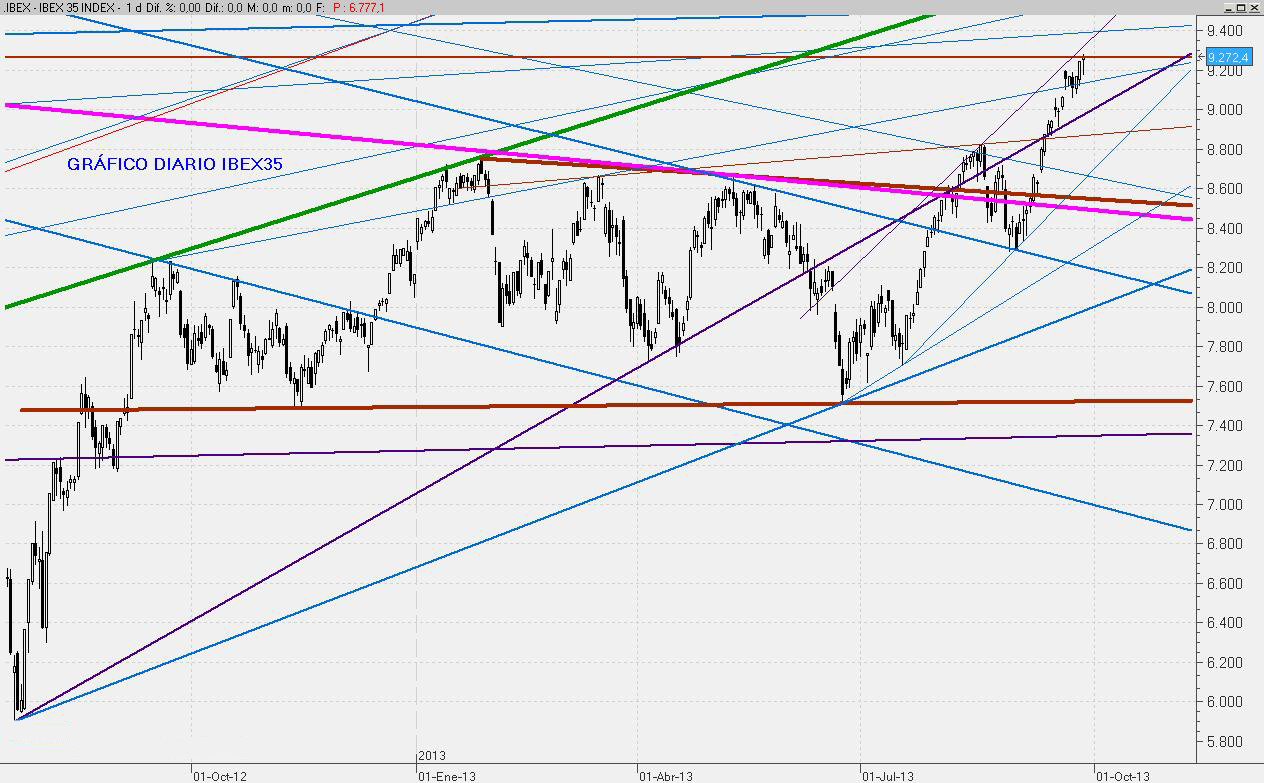
Task: Click the 01-Abr-13 date label on time axis
Action: (x=665, y=775)
